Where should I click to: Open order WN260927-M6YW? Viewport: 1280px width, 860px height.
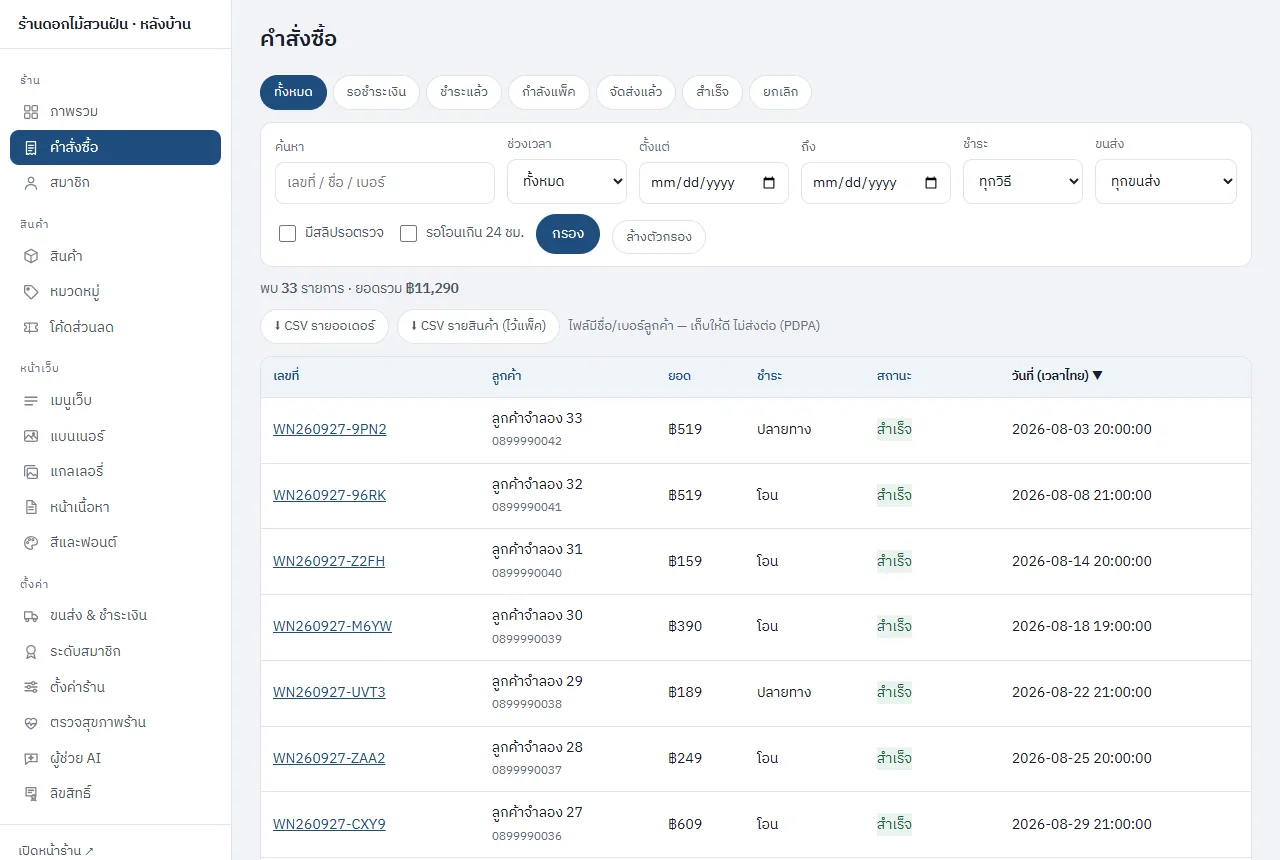(333, 627)
